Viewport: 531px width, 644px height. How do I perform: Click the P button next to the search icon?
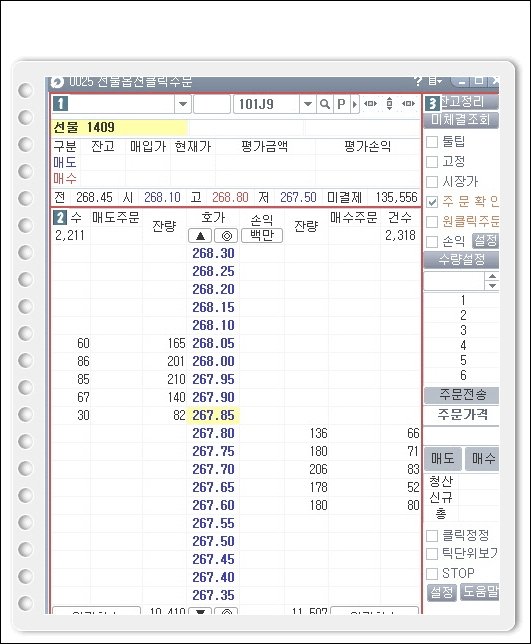341,104
